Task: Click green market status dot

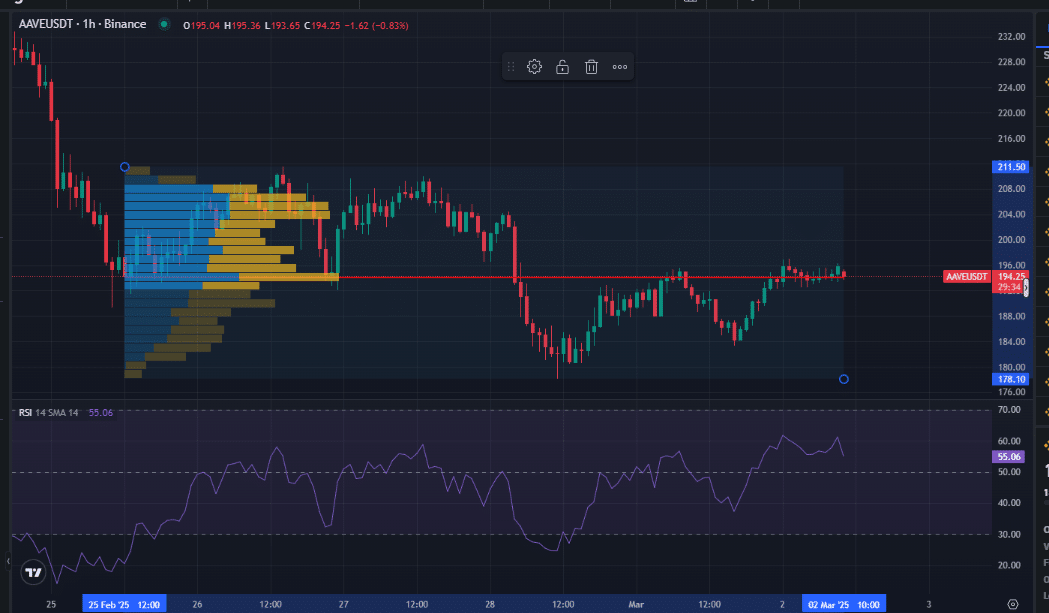Action: point(164,25)
